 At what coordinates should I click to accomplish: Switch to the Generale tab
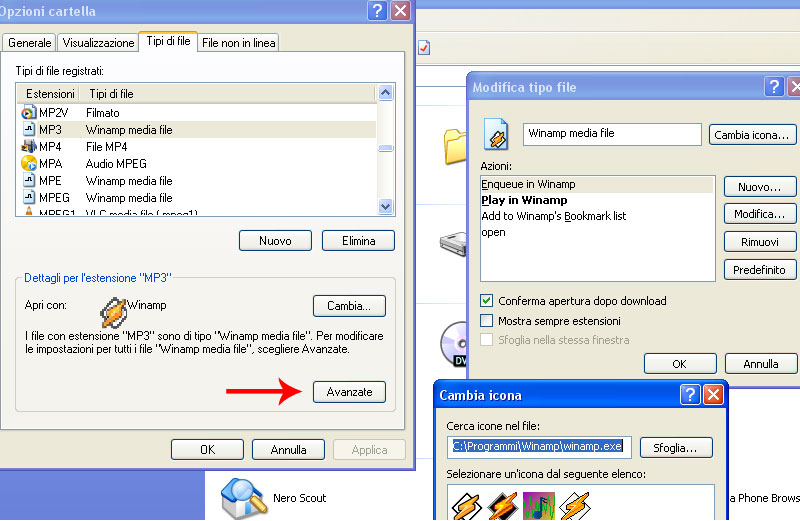tap(30, 43)
